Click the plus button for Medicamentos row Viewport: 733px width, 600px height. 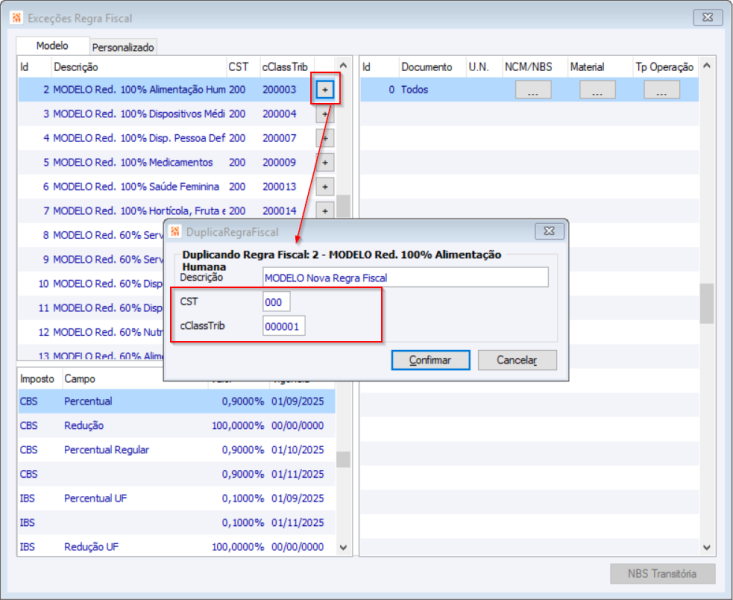coord(325,162)
